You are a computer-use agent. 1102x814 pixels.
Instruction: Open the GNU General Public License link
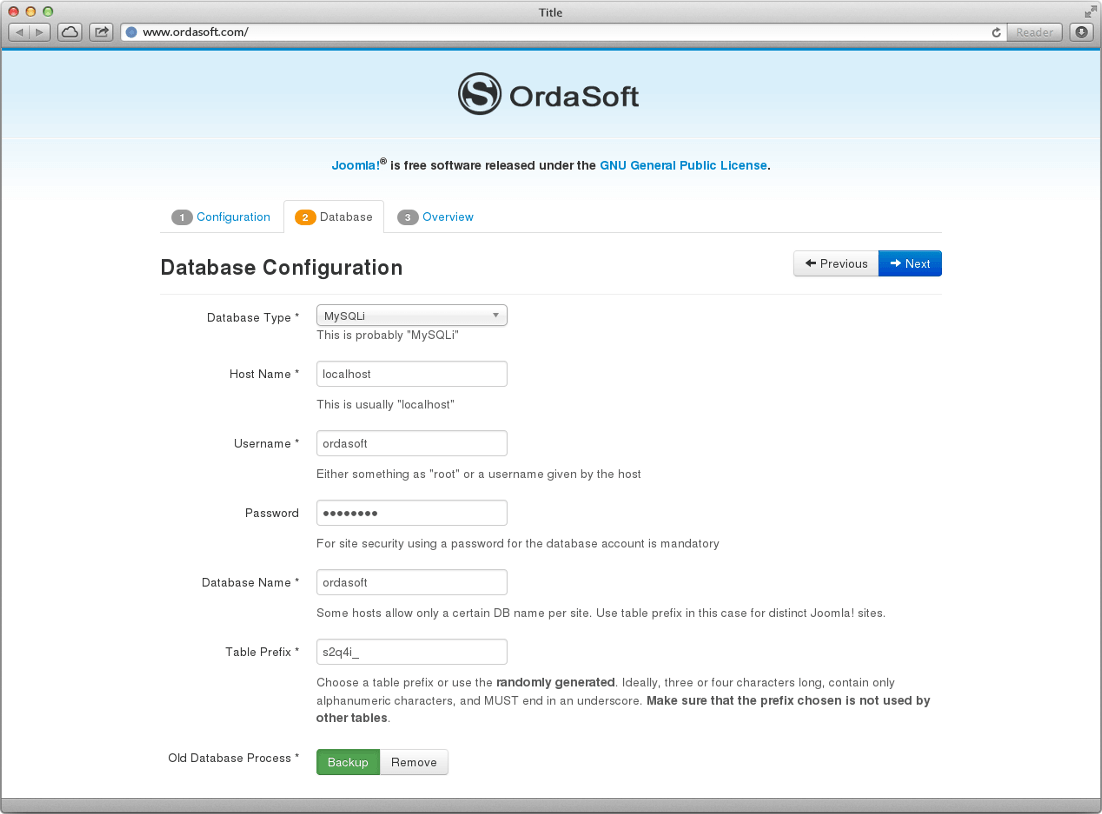click(x=683, y=165)
